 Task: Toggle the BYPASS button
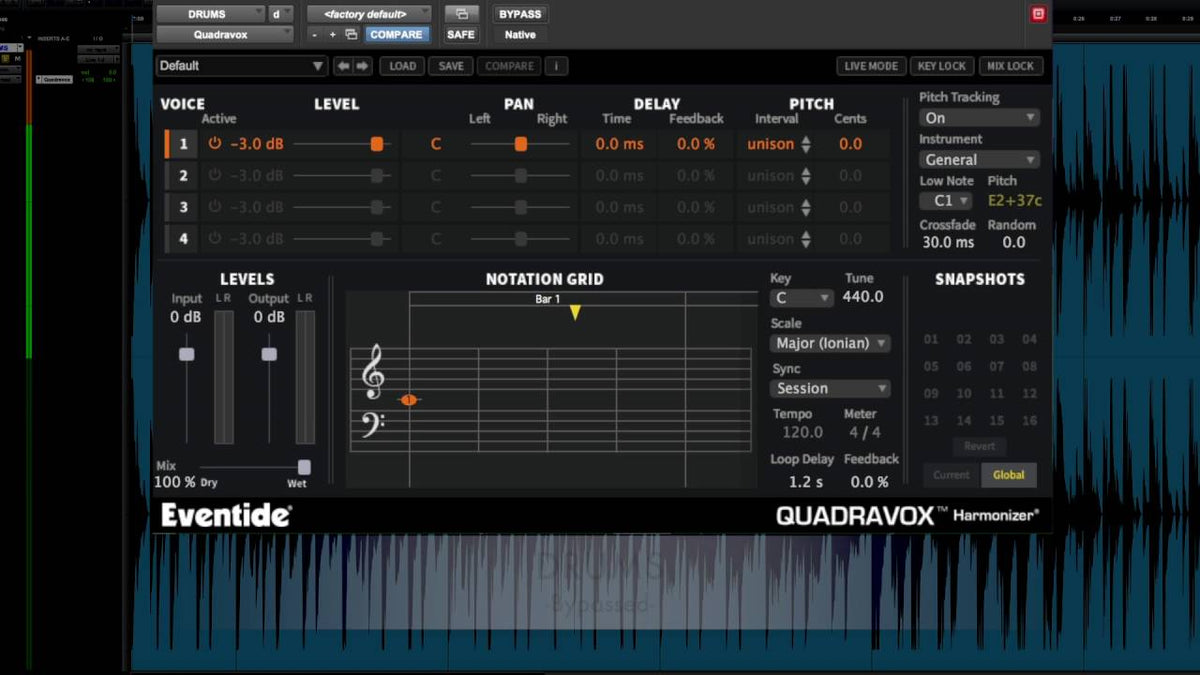pos(520,14)
